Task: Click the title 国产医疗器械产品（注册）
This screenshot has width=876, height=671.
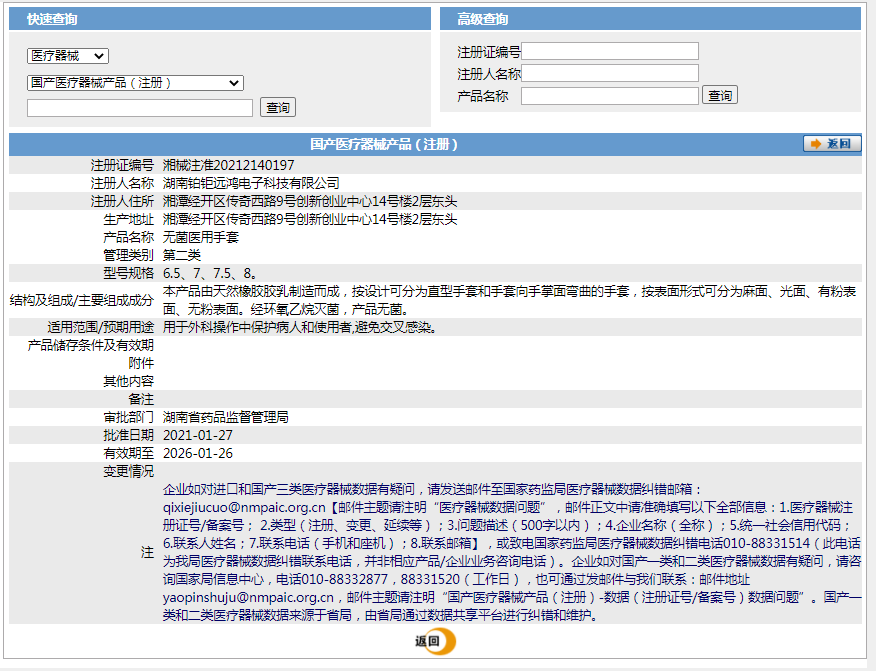Action: pyautogui.click(x=384, y=145)
